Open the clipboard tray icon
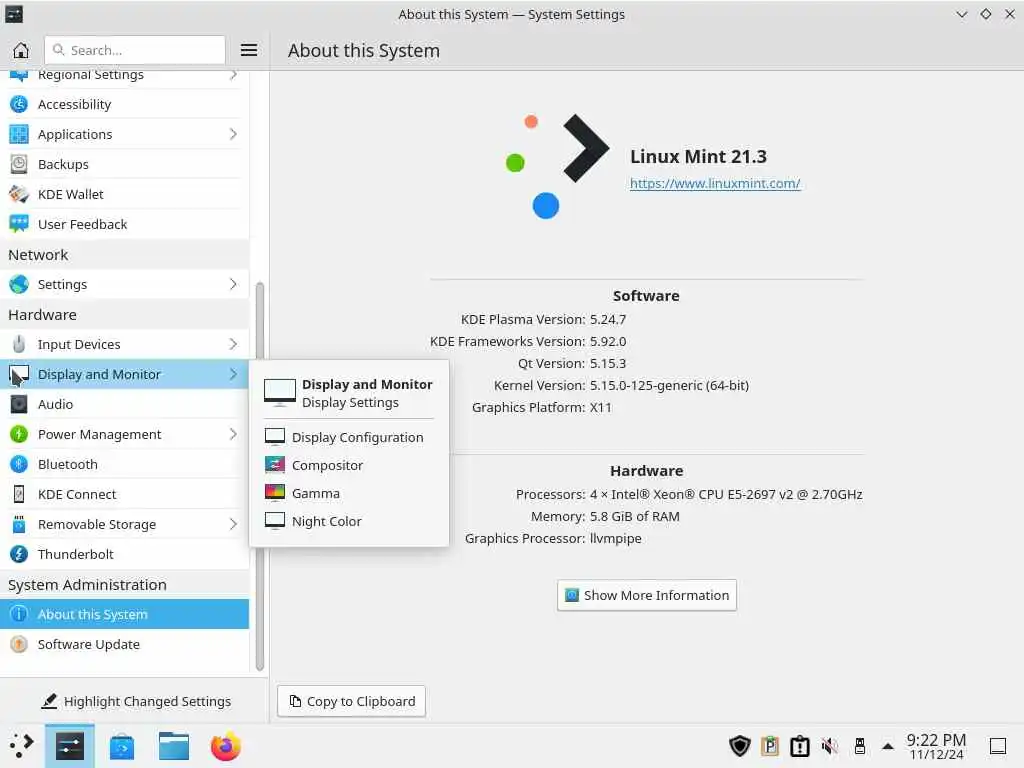1024x768 pixels. click(799, 746)
